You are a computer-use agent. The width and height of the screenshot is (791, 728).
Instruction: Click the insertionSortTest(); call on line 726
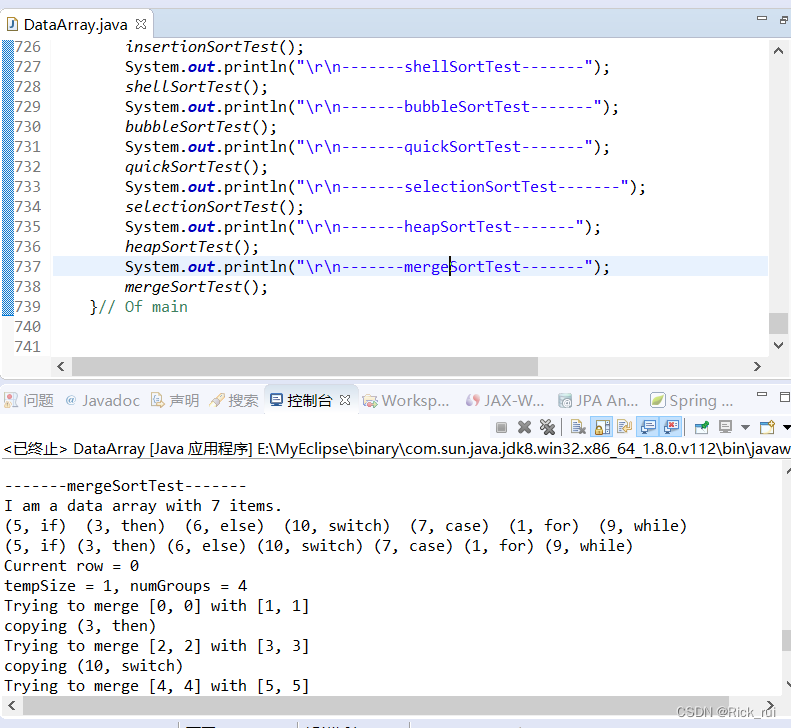click(x=214, y=46)
